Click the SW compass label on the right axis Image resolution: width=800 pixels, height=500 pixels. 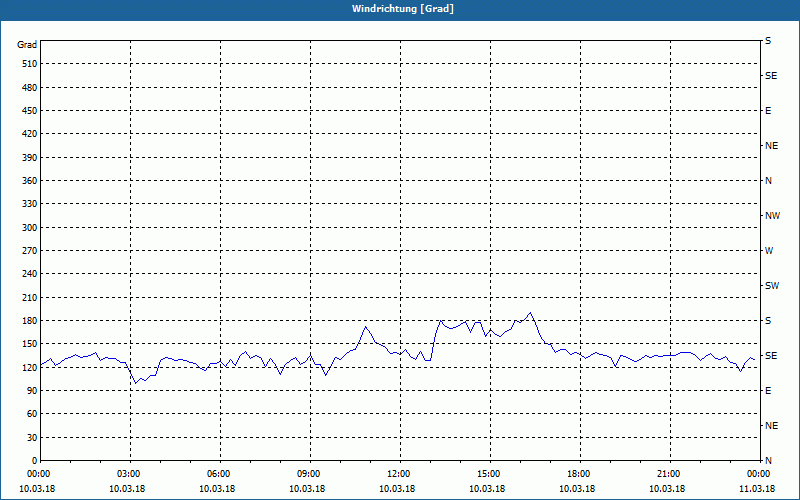point(772,286)
